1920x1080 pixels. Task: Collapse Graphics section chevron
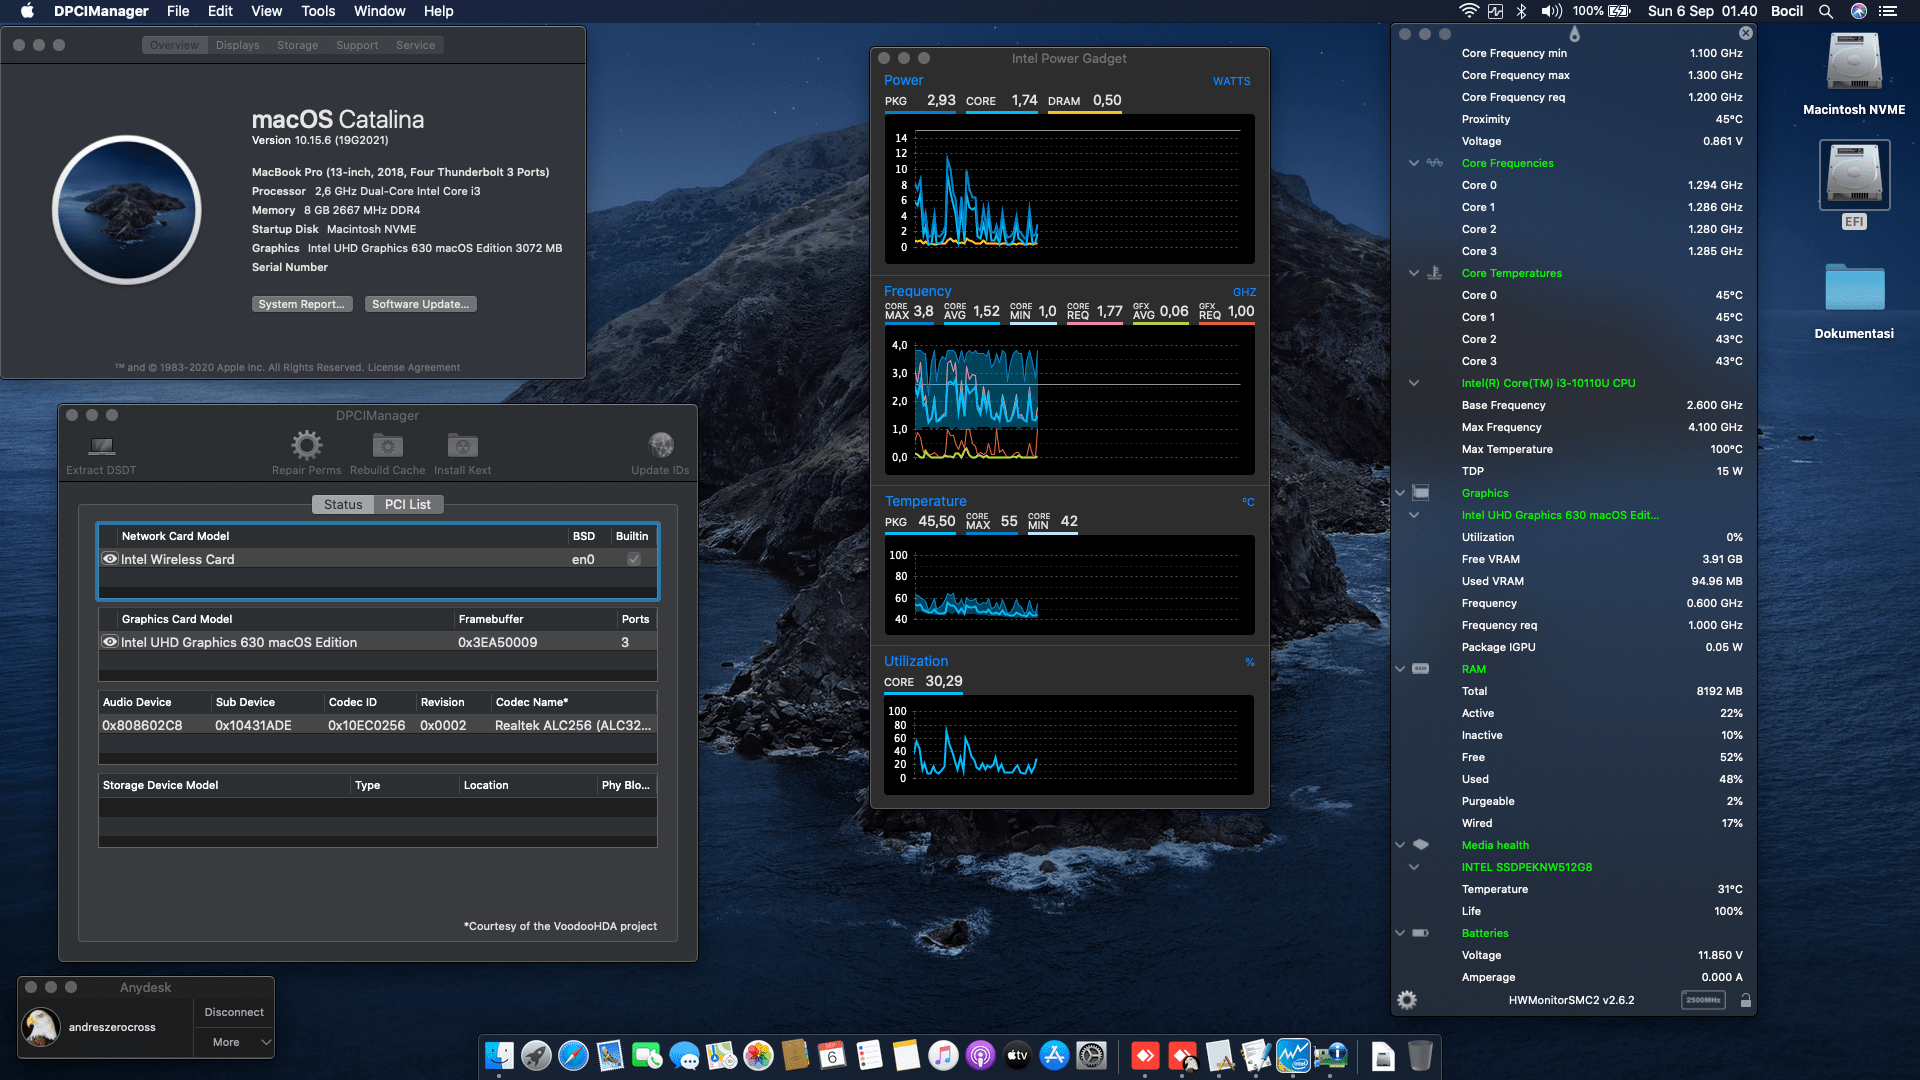click(1400, 493)
